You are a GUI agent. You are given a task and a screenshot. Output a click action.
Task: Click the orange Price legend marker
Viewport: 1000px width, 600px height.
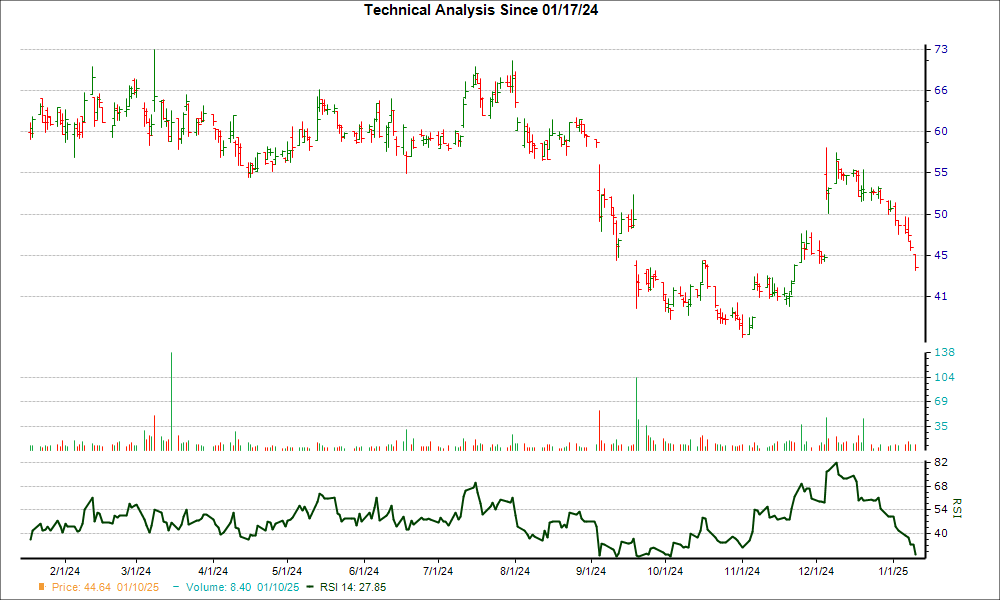tap(42, 587)
